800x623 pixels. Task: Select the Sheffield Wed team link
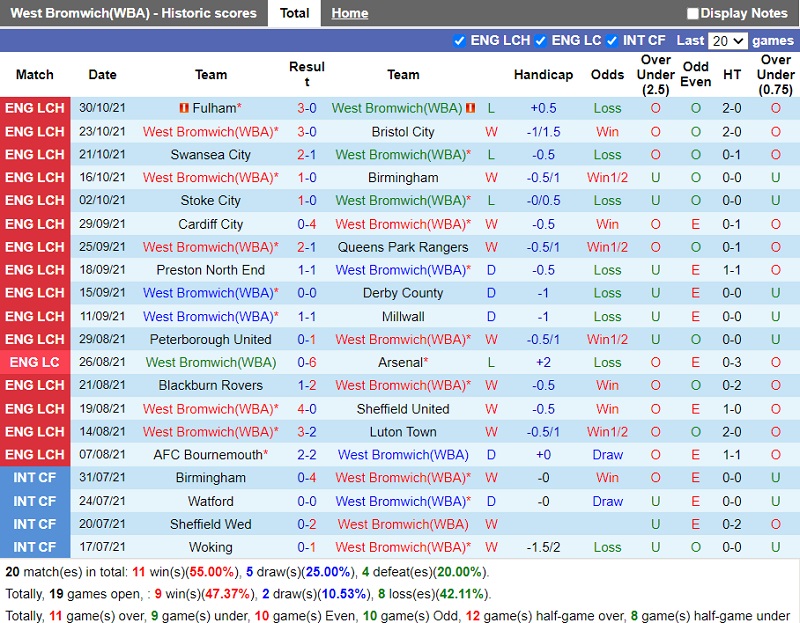[211, 524]
